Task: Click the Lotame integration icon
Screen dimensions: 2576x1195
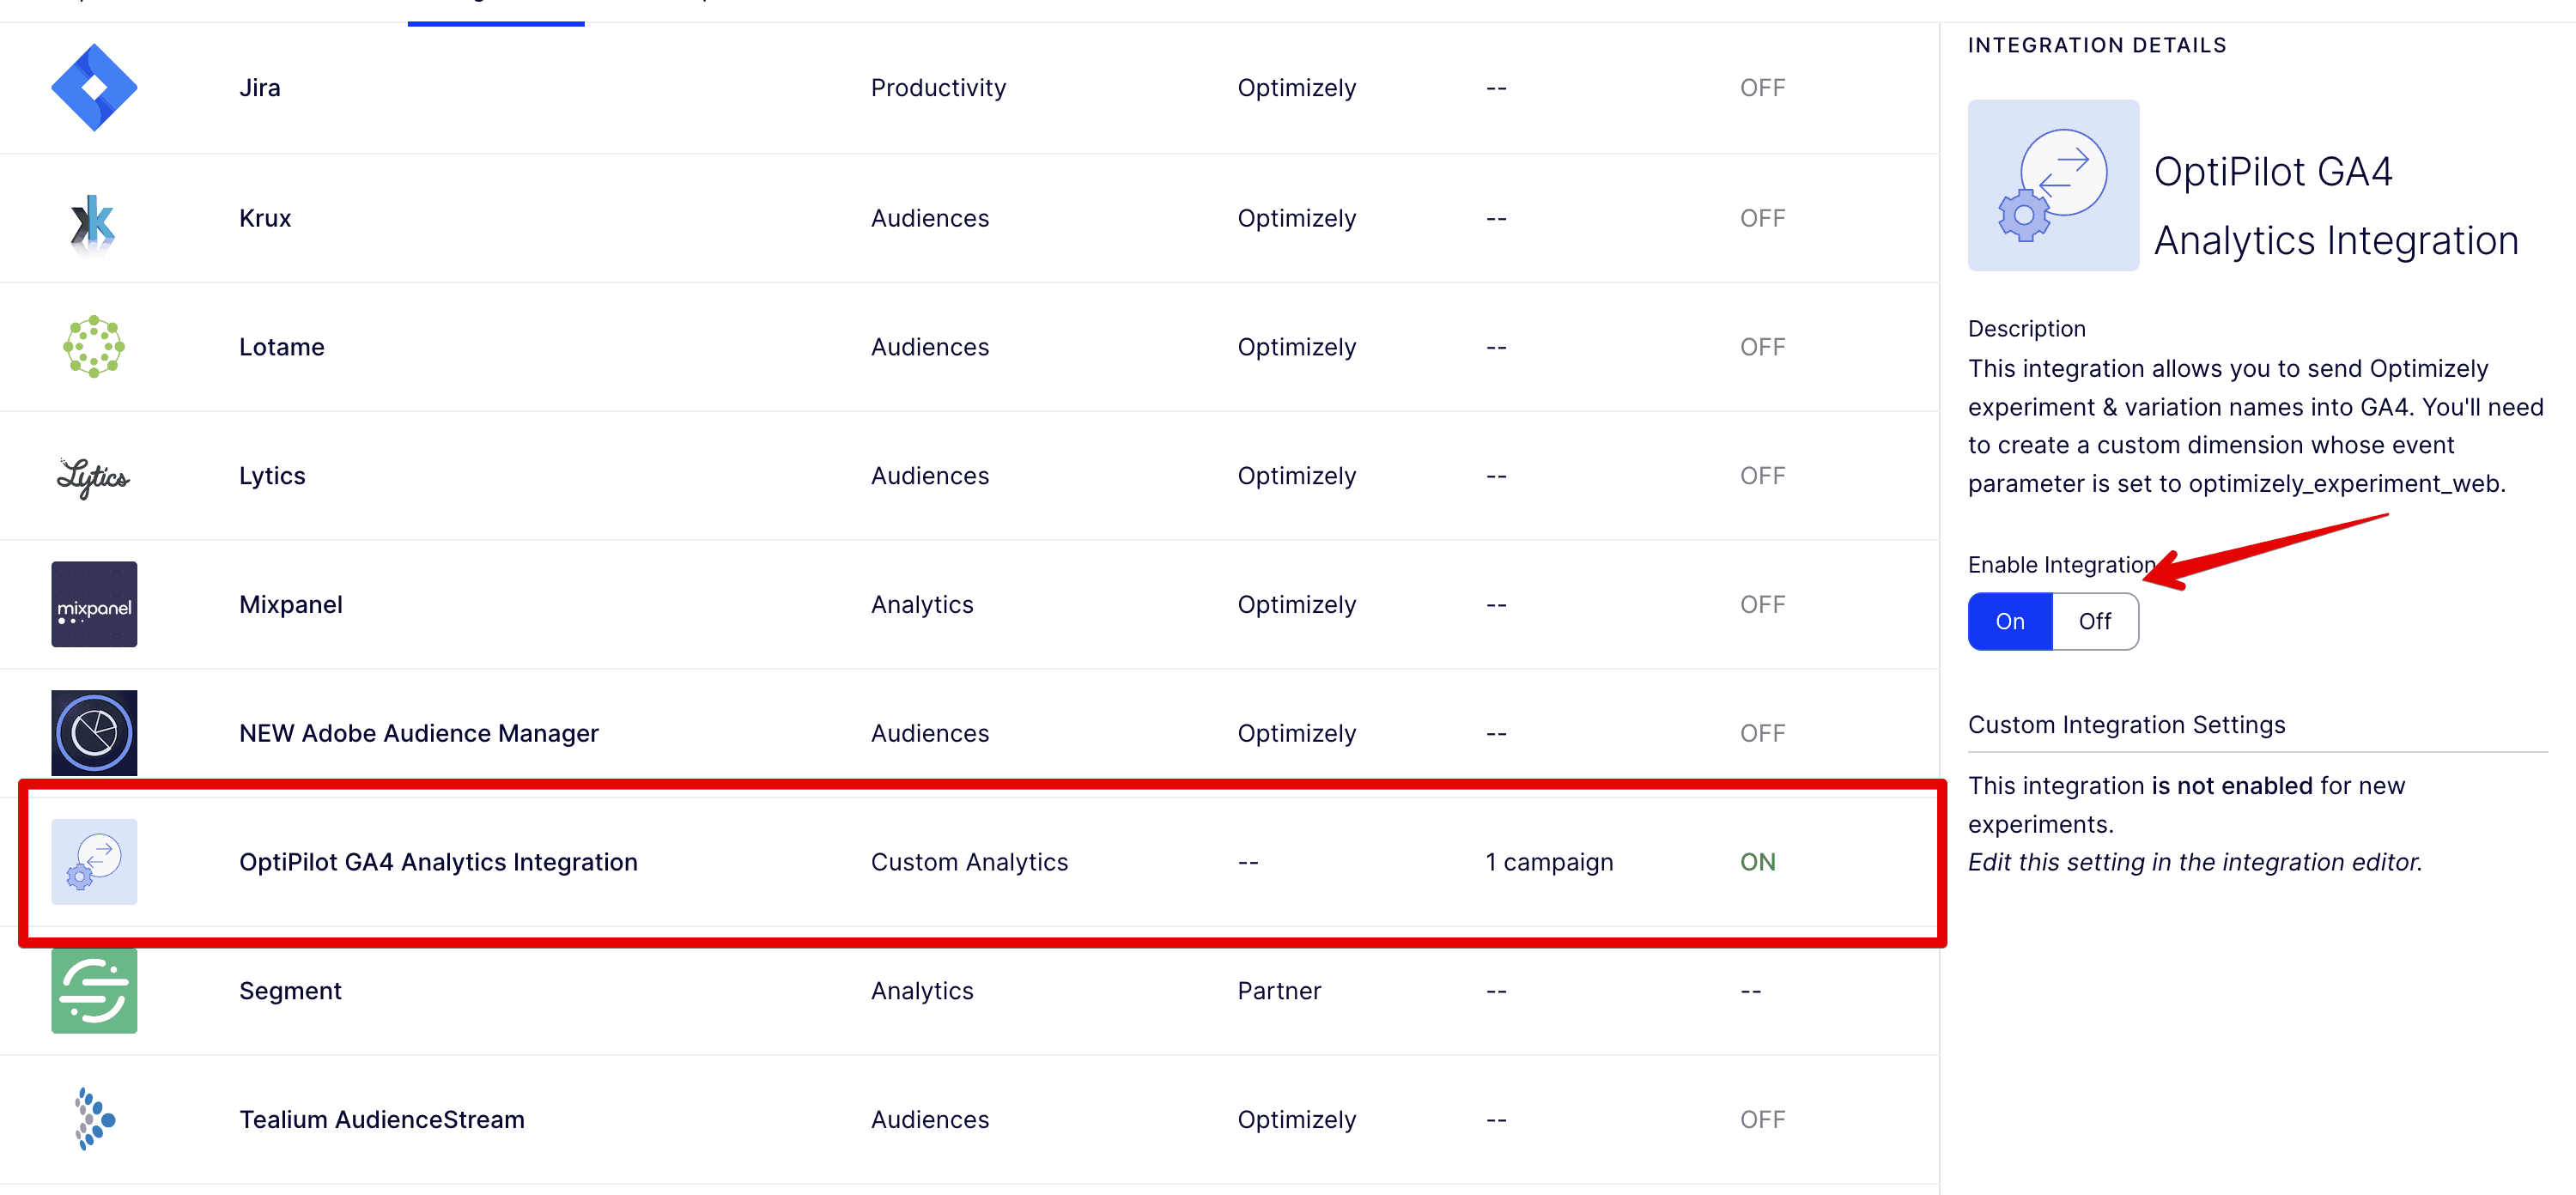Action: 94,347
